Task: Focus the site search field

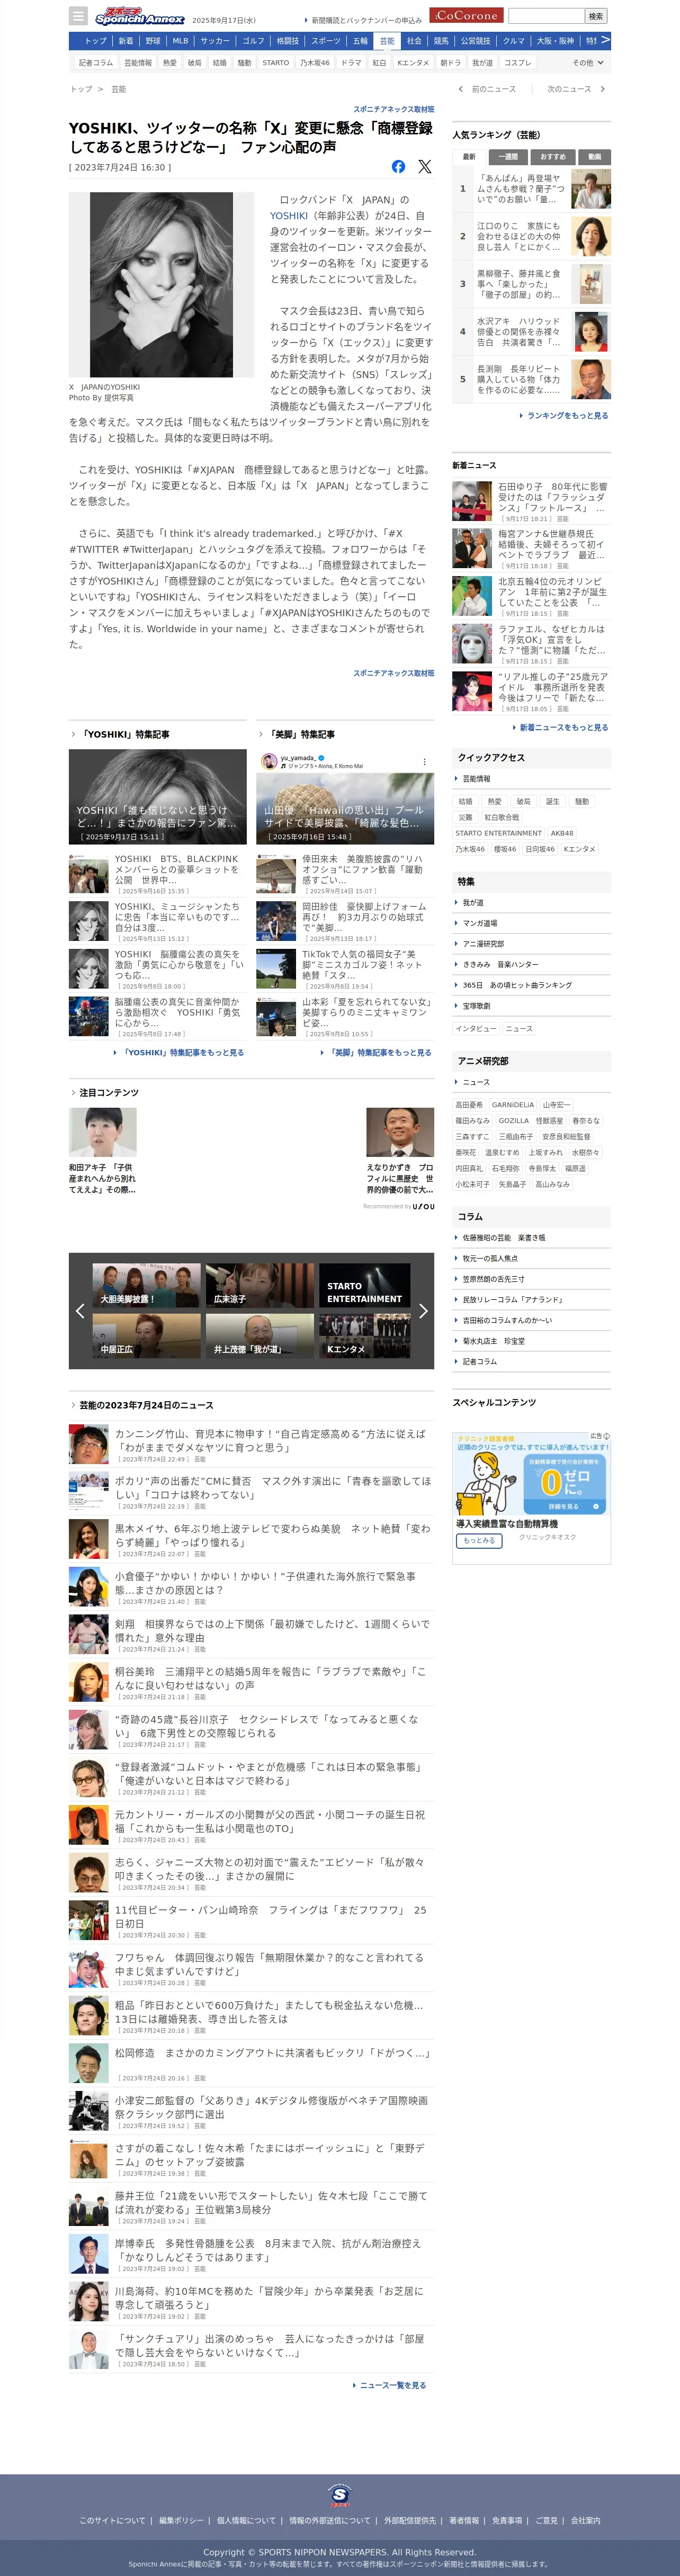Action: pyautogui.click(x=546, y=16)
